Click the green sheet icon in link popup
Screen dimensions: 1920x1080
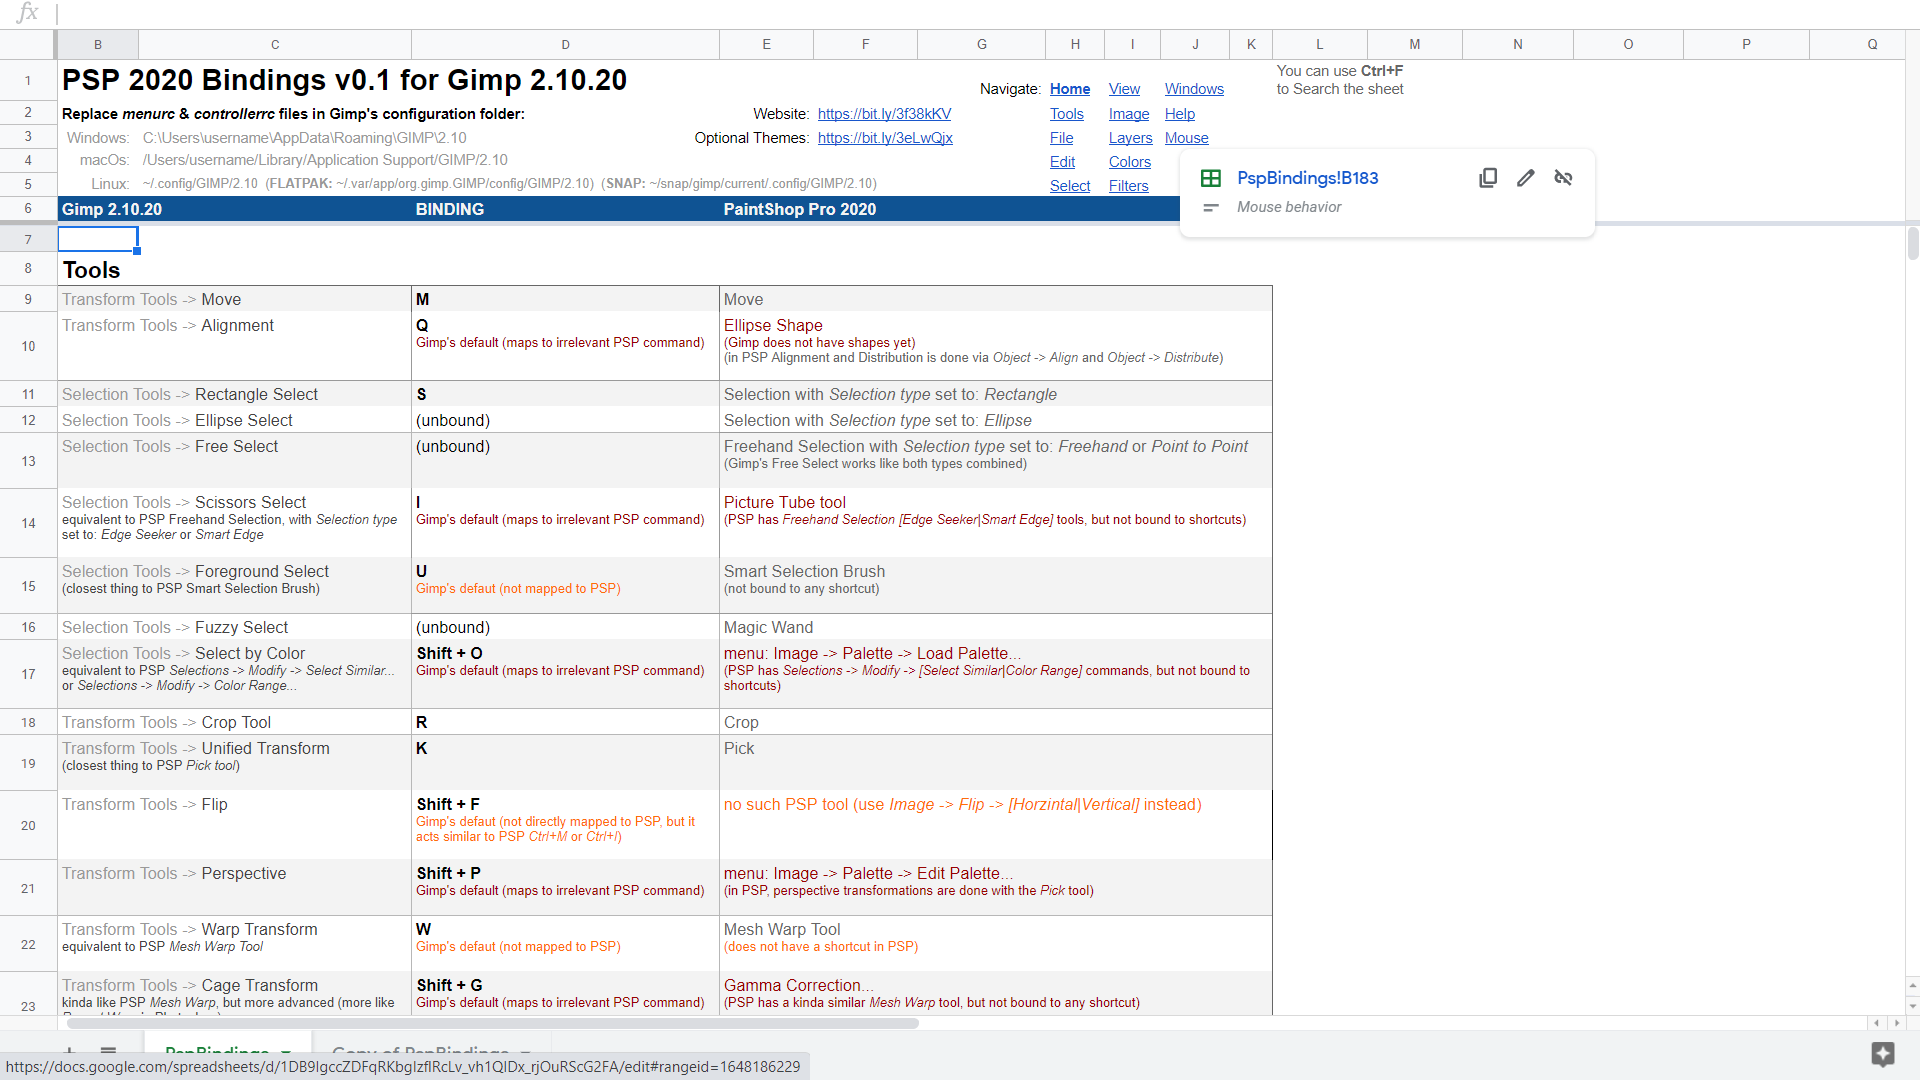click(x=1211, y=178)
